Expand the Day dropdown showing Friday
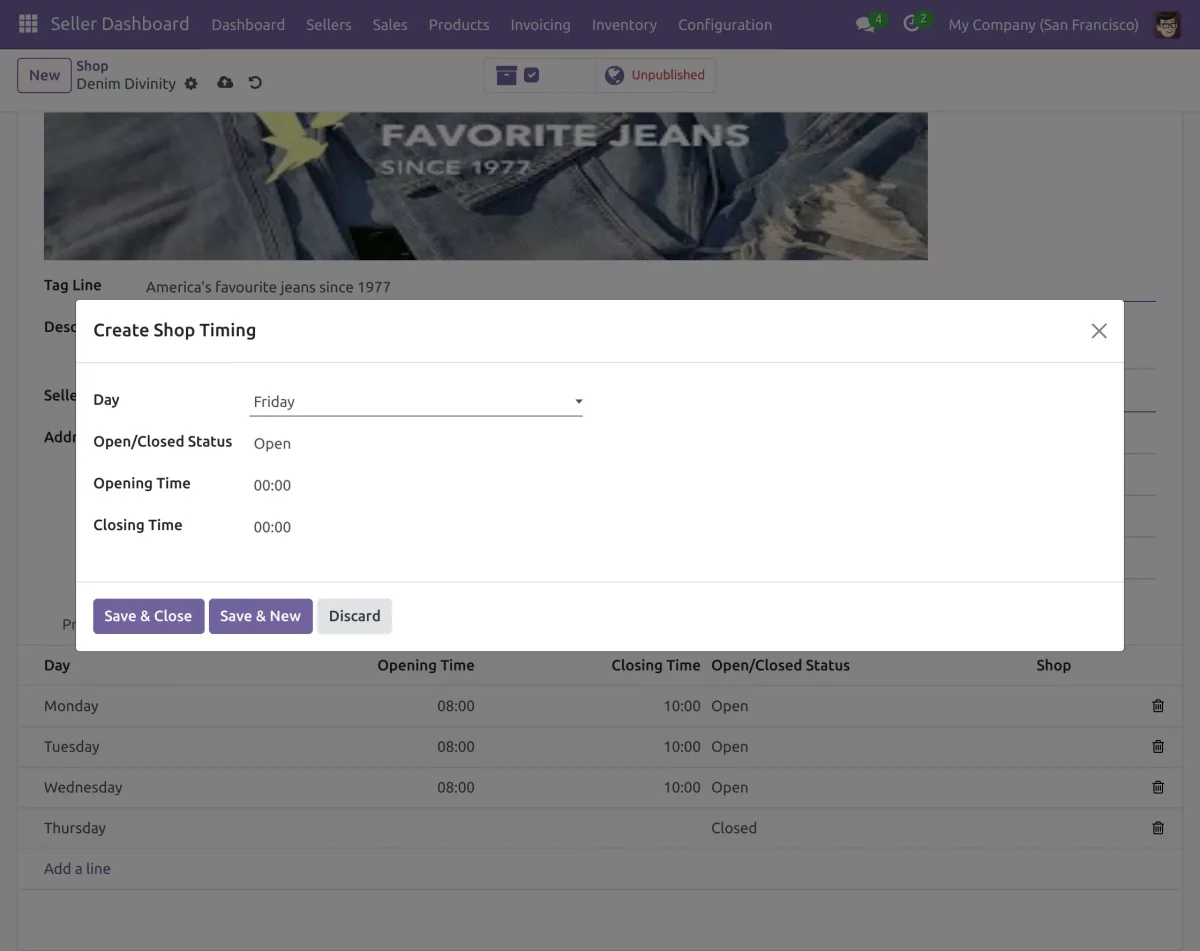Screen dimensions: 1200x951 pos(578,400)
